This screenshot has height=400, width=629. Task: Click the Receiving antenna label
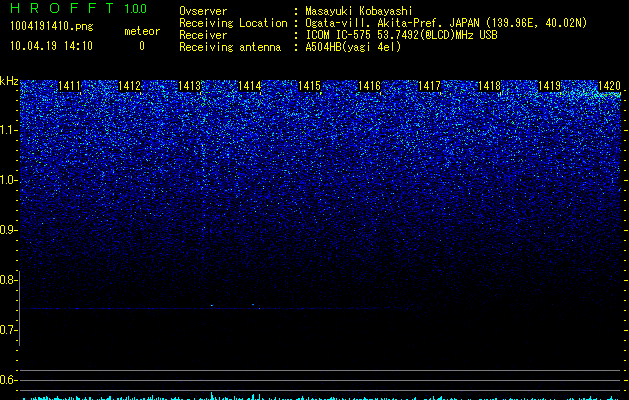coord(230,47)
